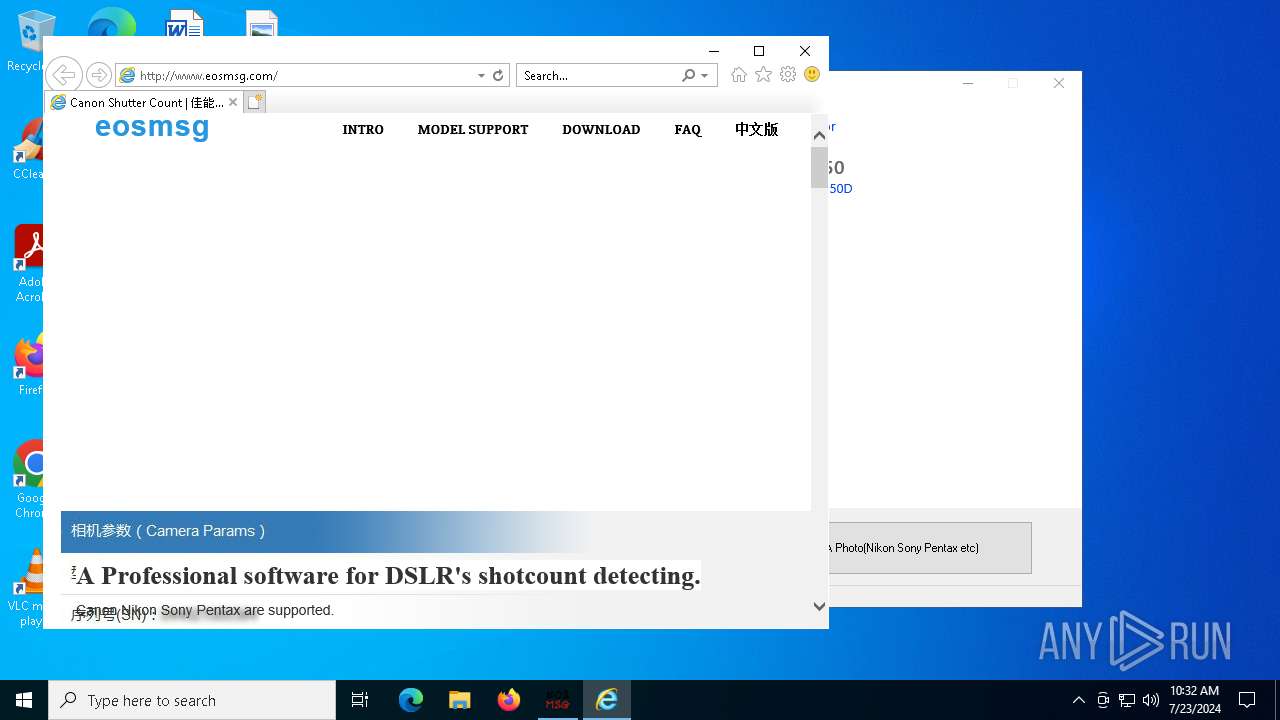Image resolution: width=1280 pixels, height=720 pixels.
Task: Open a new tab in IE
Action: click(x=255, y=102)
